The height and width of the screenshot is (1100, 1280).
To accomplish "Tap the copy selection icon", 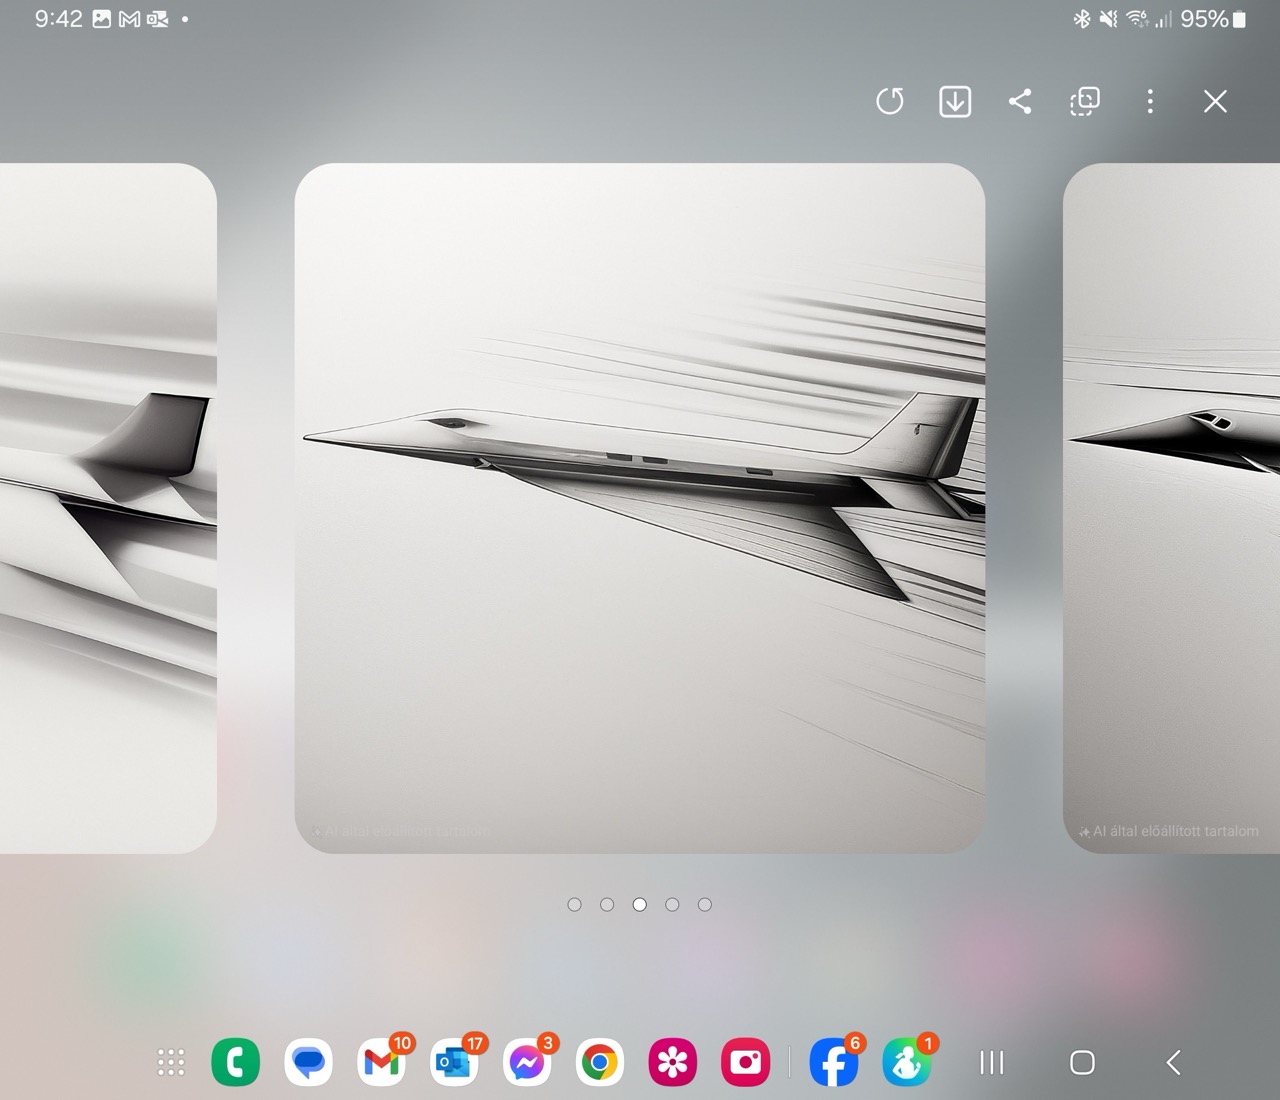I will click(x=1085, y=101).
